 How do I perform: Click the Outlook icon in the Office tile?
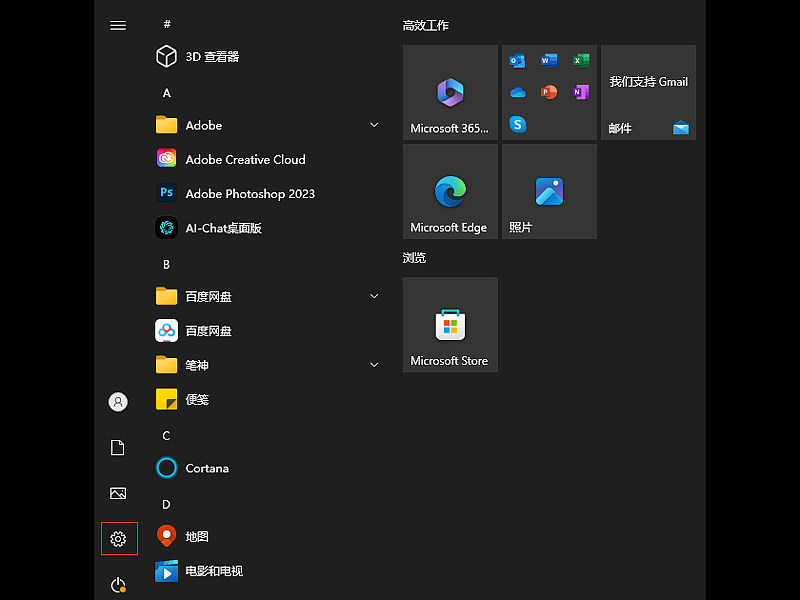pyautogui.click(x=517, y=61)
